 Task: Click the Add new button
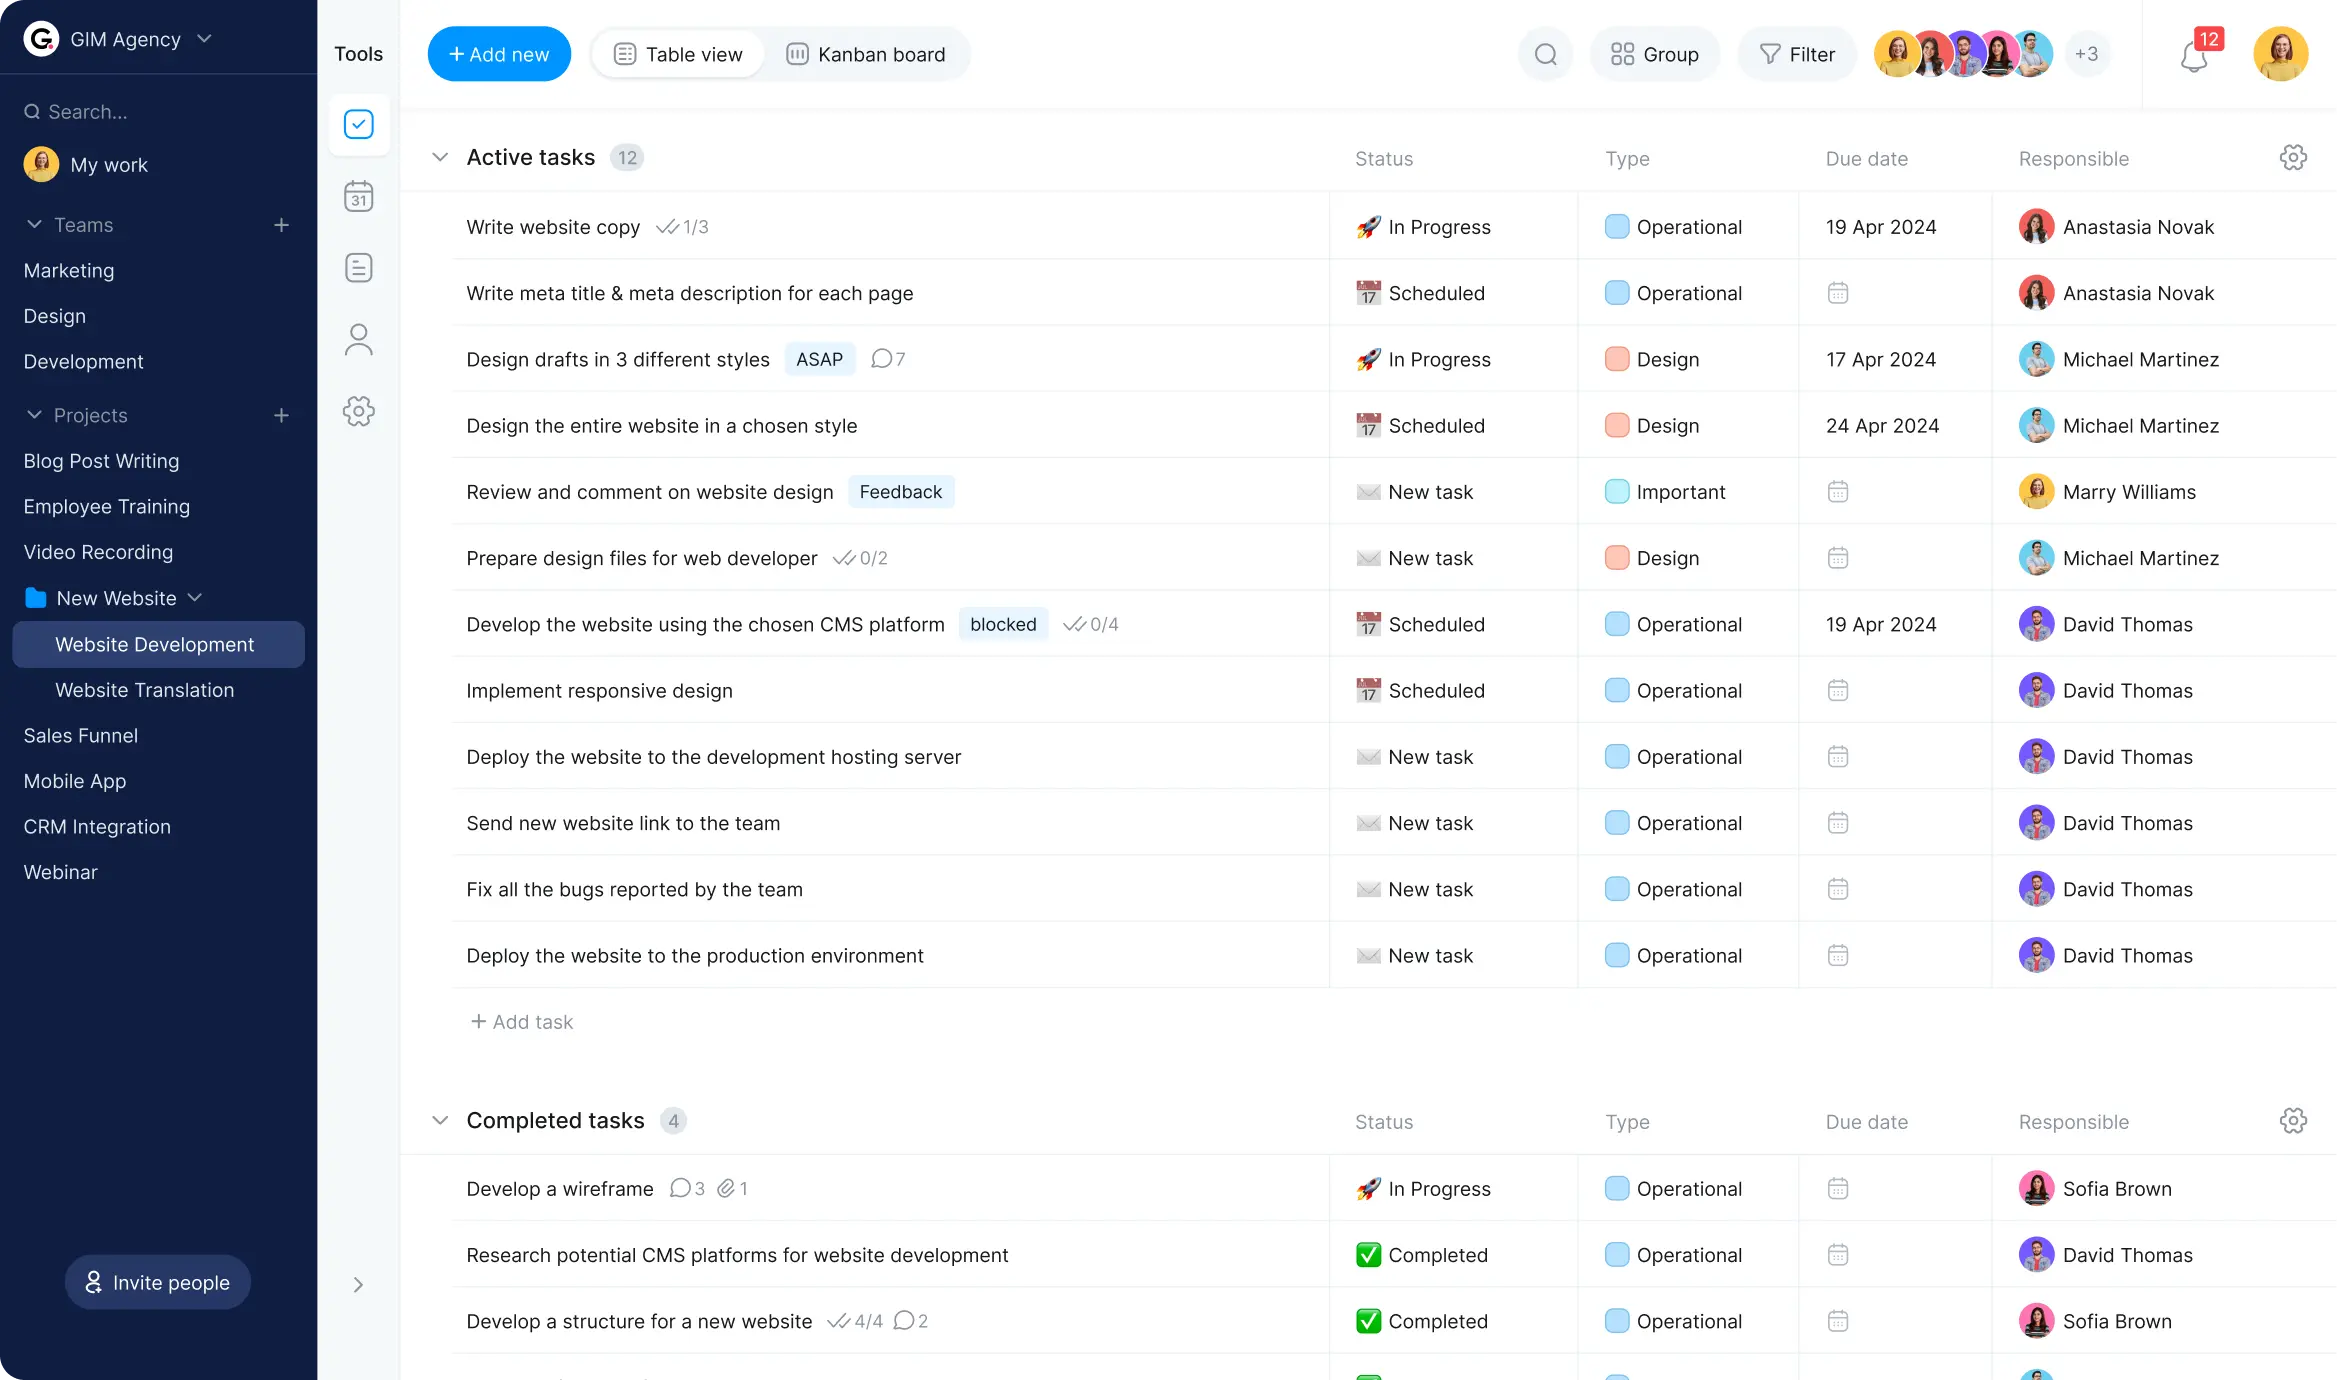499,54
